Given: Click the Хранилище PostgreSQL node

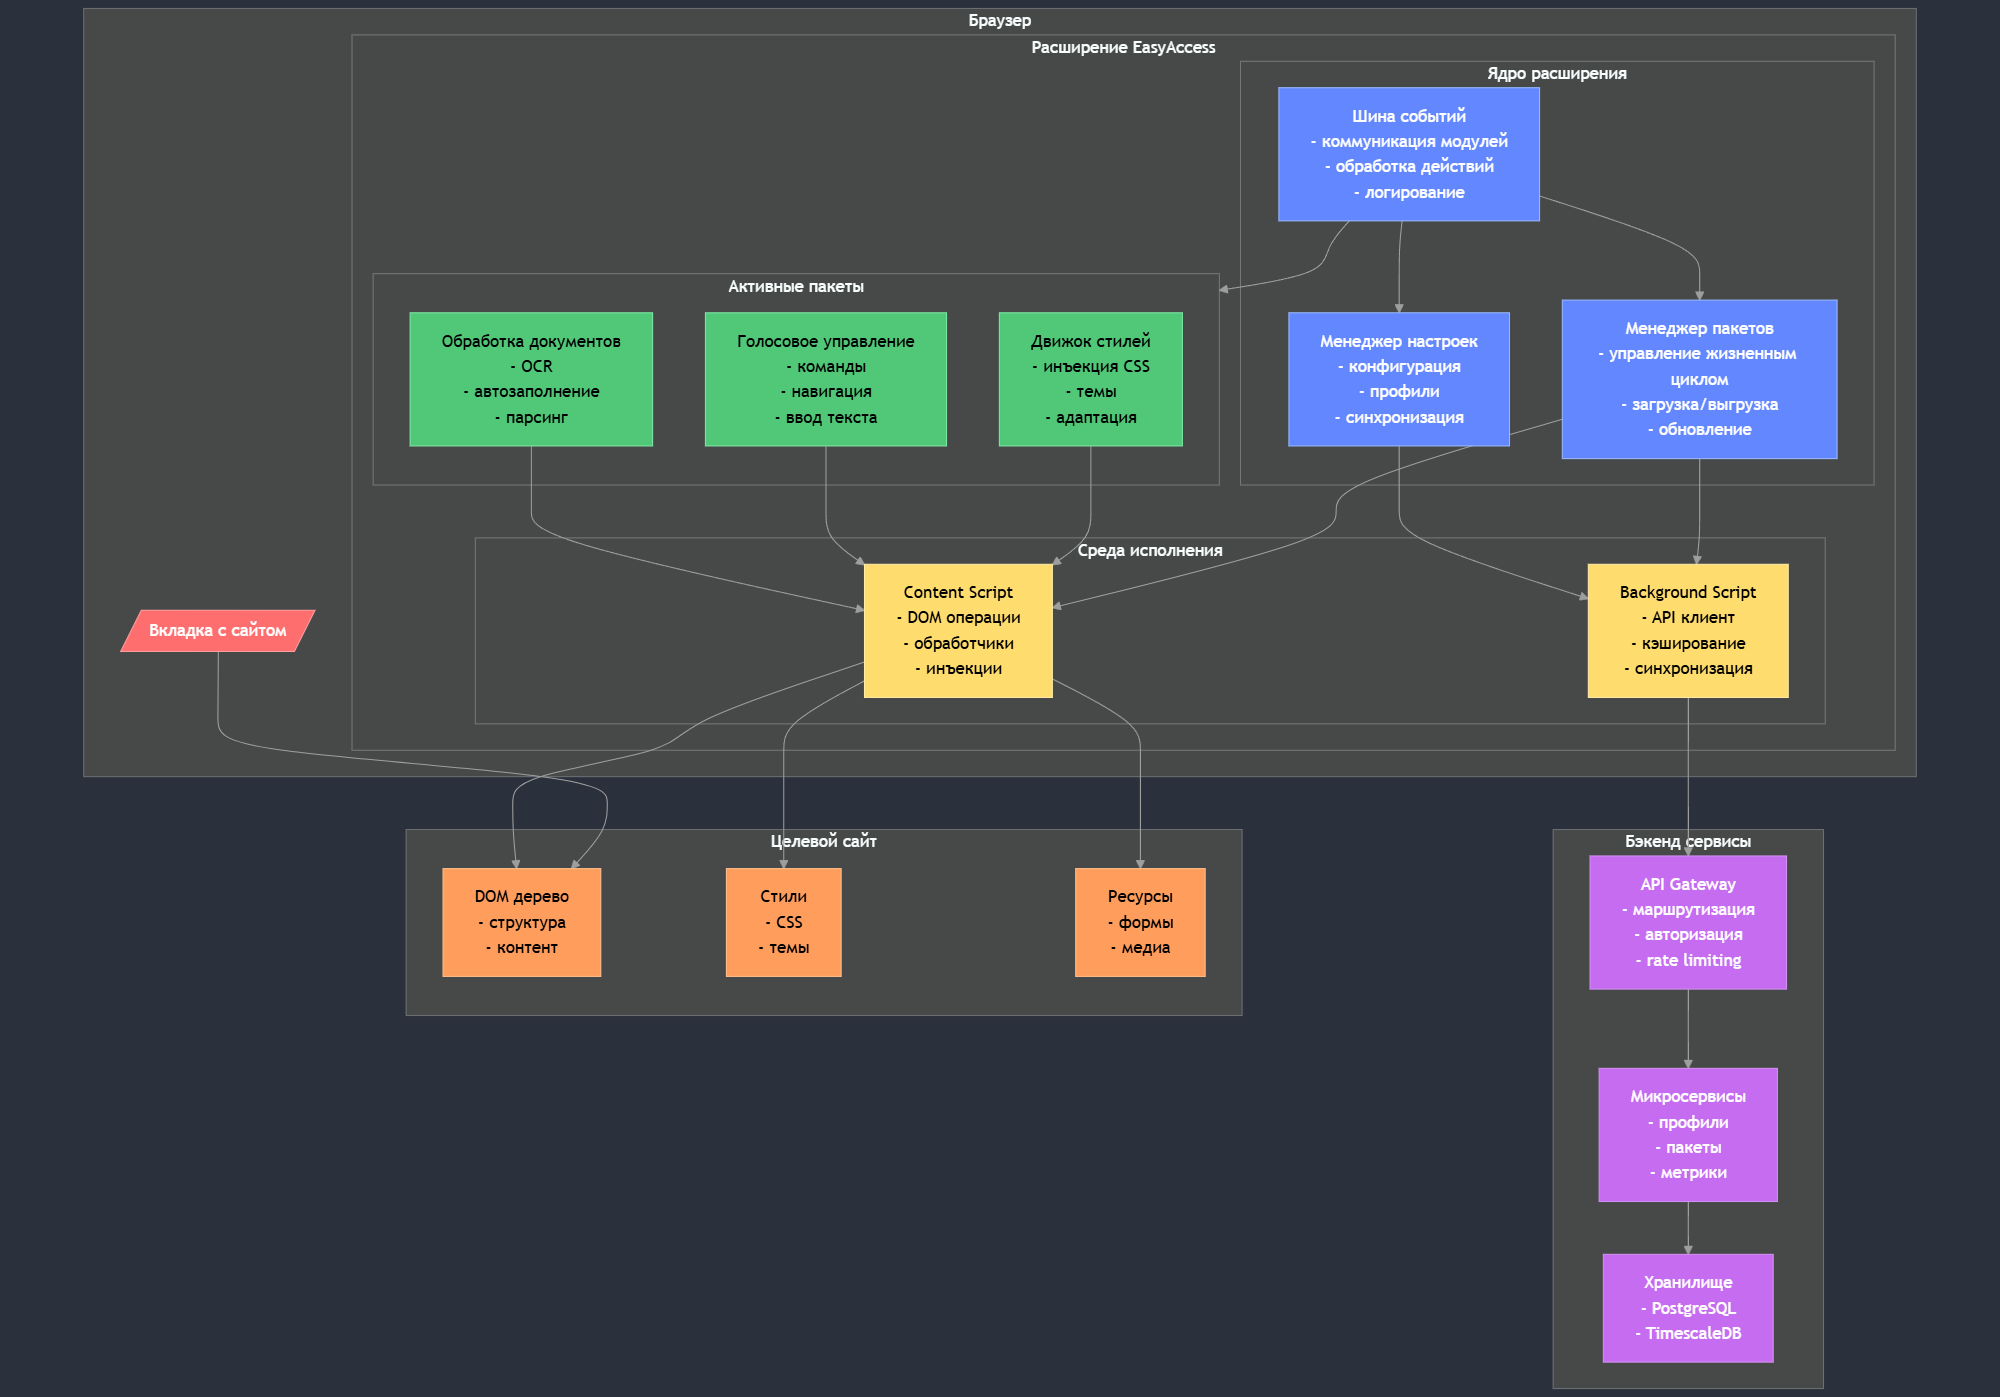Looking at the screenshot, I should click(1687, 1307).
